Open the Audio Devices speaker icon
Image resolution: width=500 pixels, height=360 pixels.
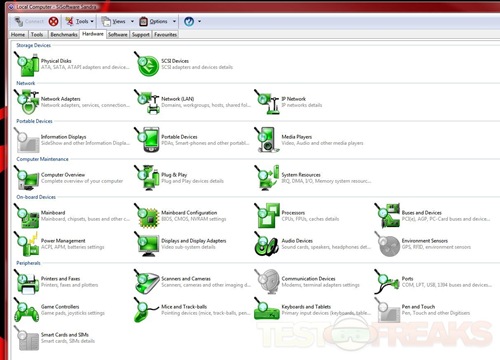click(267, 244)
